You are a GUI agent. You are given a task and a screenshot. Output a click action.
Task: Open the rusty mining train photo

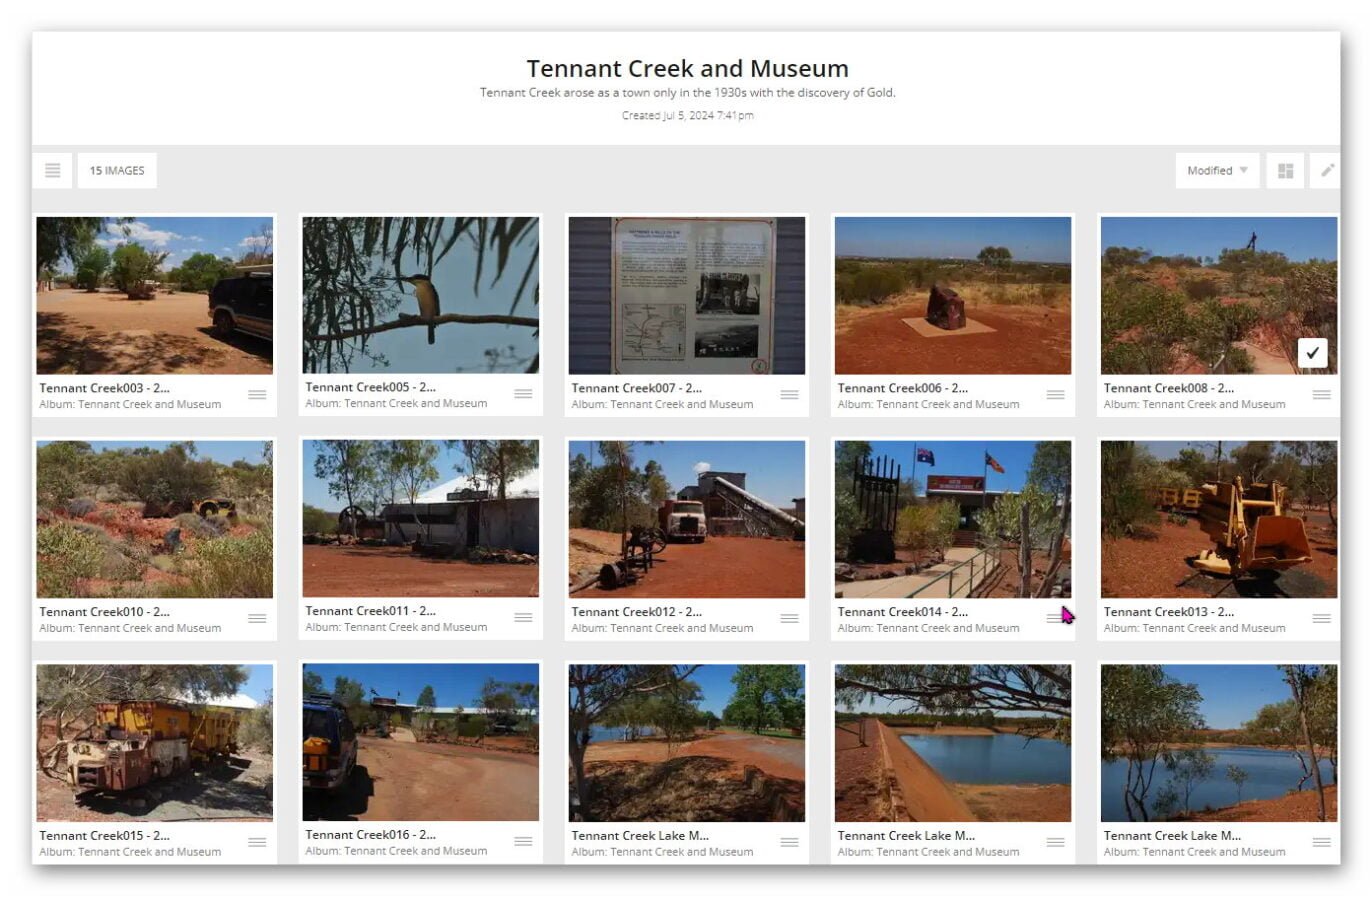click(154, 743)
